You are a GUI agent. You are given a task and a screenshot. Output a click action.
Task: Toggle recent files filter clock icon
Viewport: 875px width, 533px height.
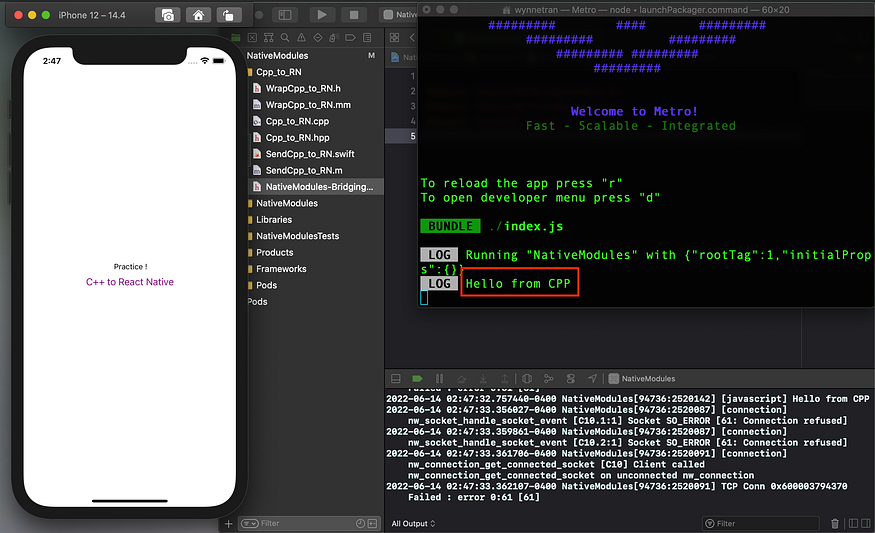[x=360, y=524]
